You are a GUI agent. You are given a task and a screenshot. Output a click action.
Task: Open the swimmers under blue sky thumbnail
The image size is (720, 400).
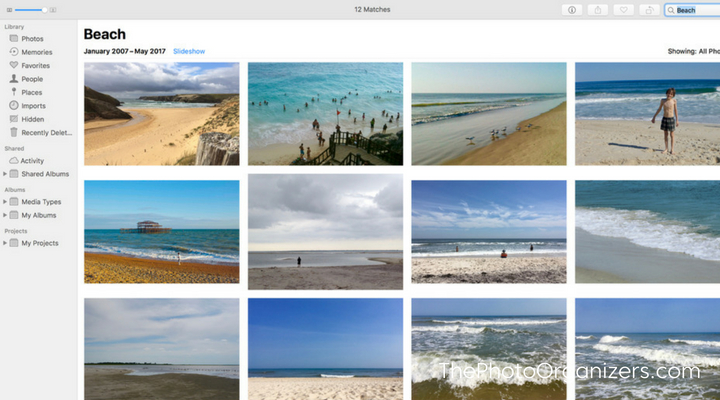point(489,231)
